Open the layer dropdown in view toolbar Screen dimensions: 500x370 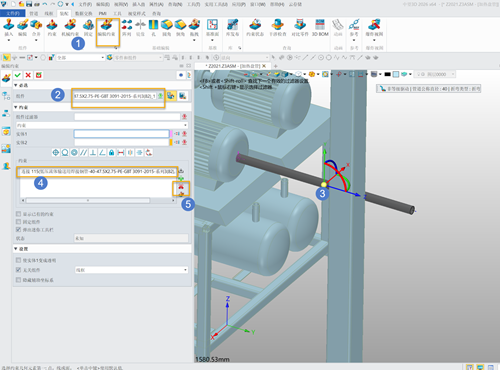[436, 74]
